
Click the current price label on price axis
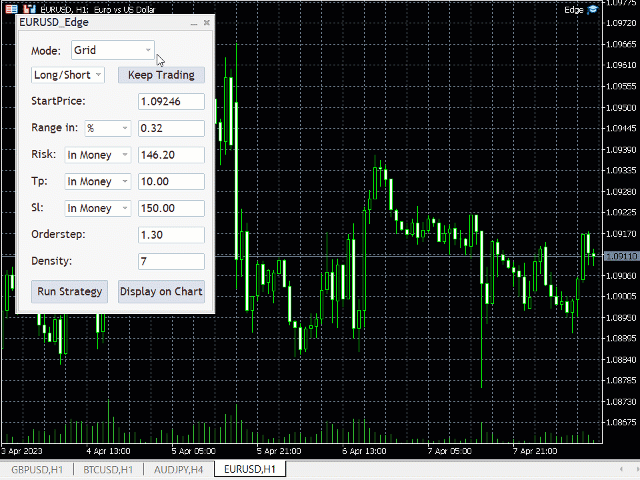click(x=621, y=256)
